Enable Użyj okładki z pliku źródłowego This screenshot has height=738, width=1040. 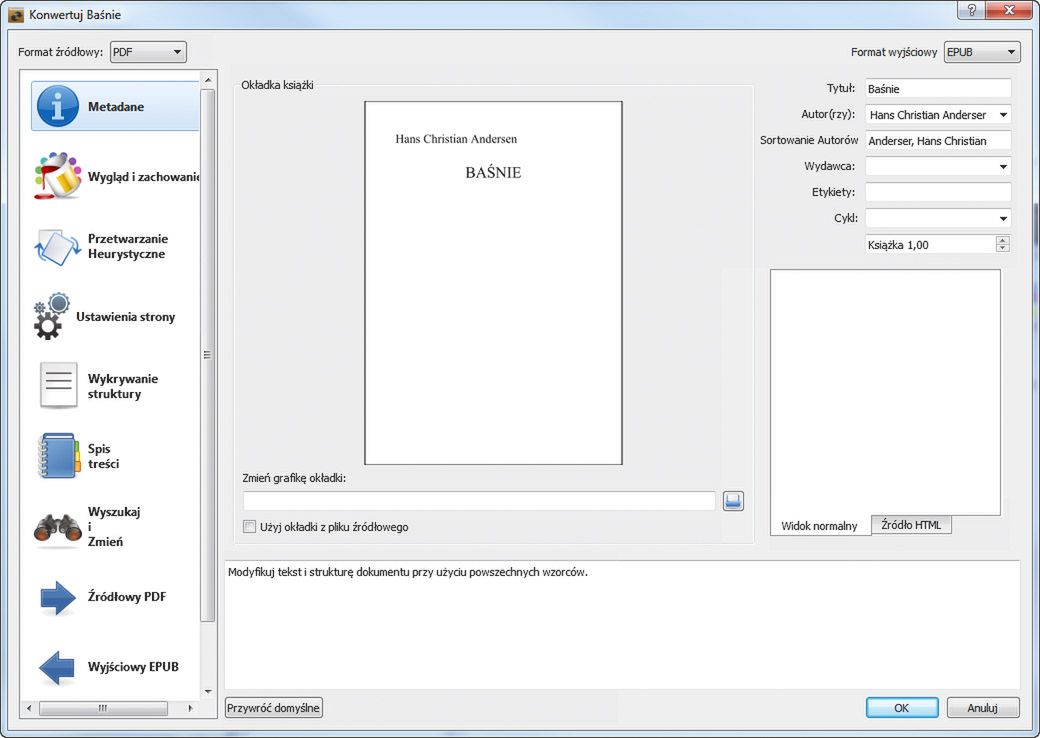pyautogui.click(x=249, y=527)
